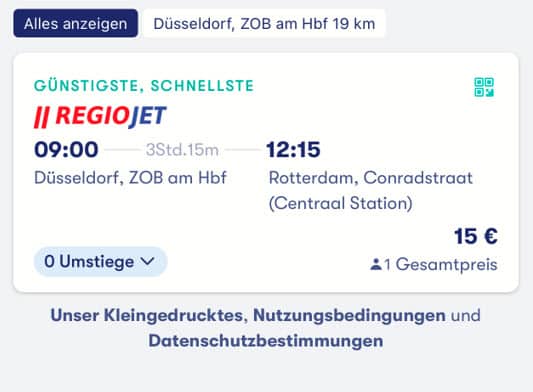Viewport: 533px width, 392px height.
Task: Select the Alles anzeigen filter chip
Action: coord(76,23)
